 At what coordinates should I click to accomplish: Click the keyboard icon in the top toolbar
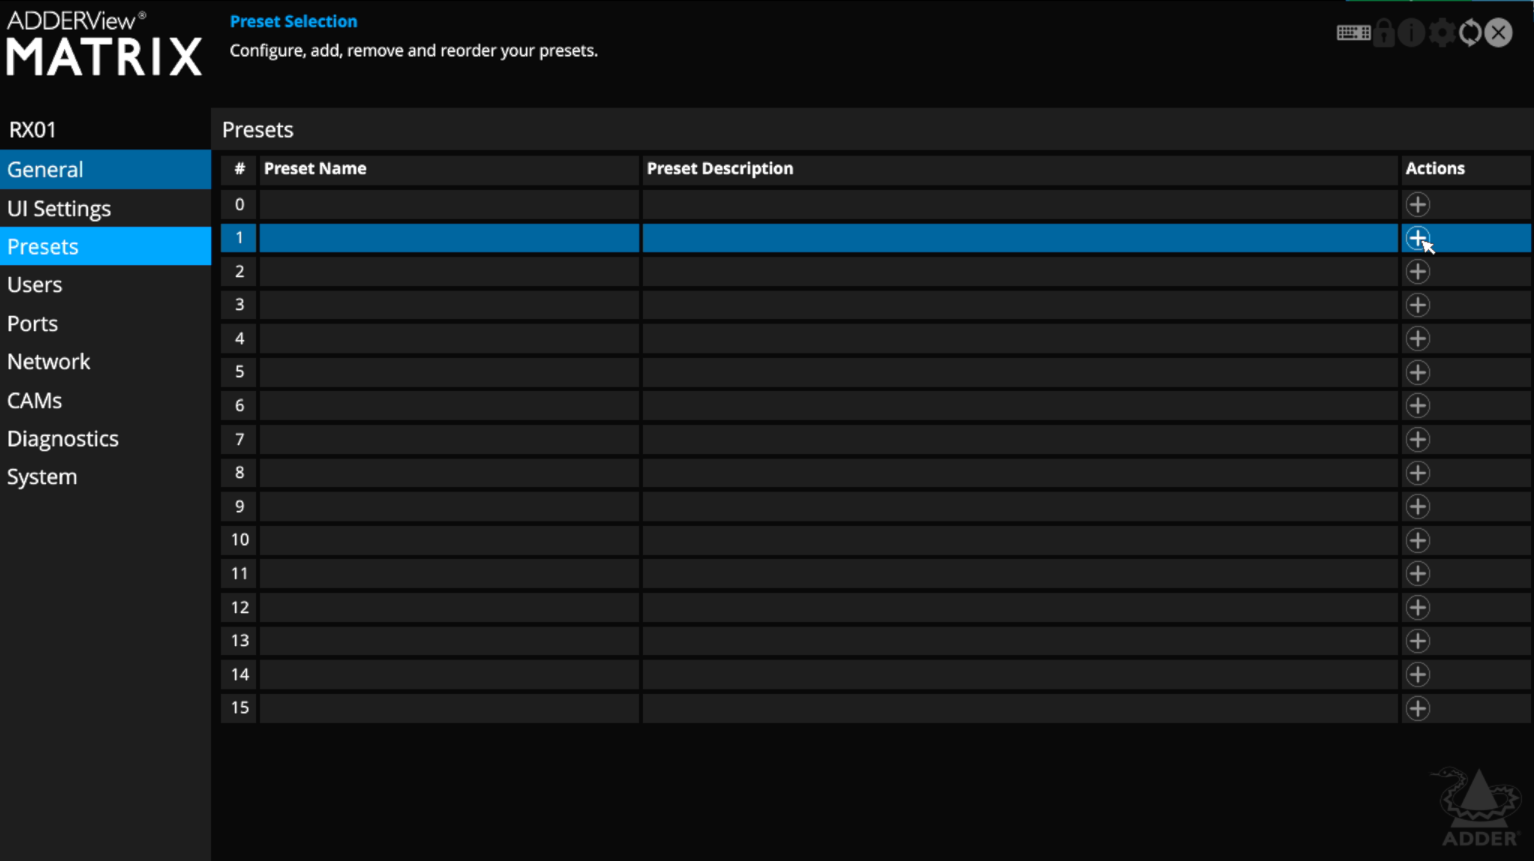(1353, 33)
